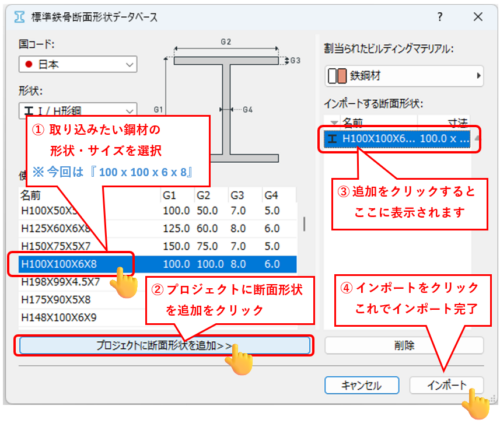Viewport: 500px width, 423px height.
Task: Click the steel building material swatch icon
Action: (337, 76)
